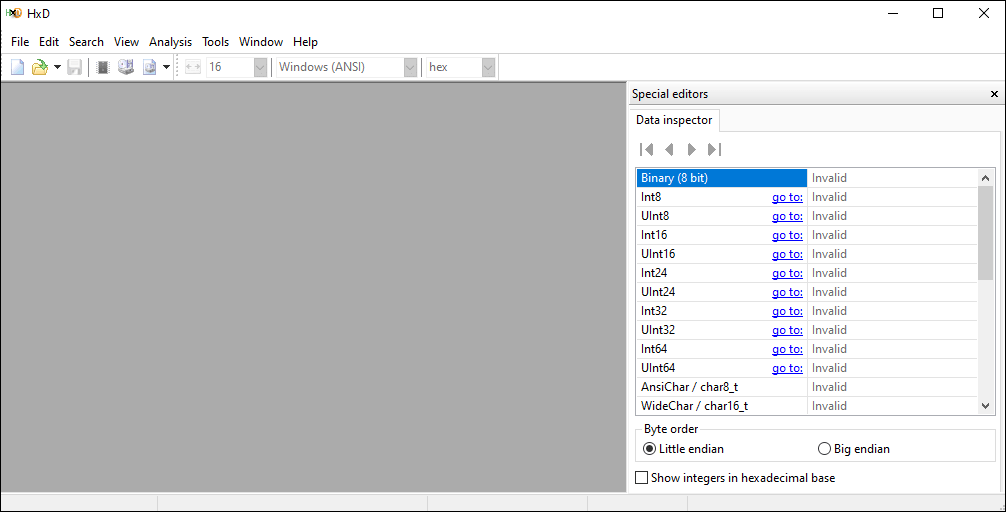Create a new file with toolbar icon

point(17,67)
